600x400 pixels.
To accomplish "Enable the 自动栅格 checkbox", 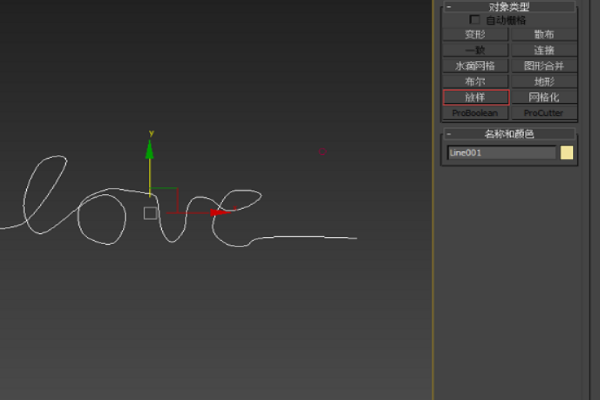I will click(x=474, y=20).
